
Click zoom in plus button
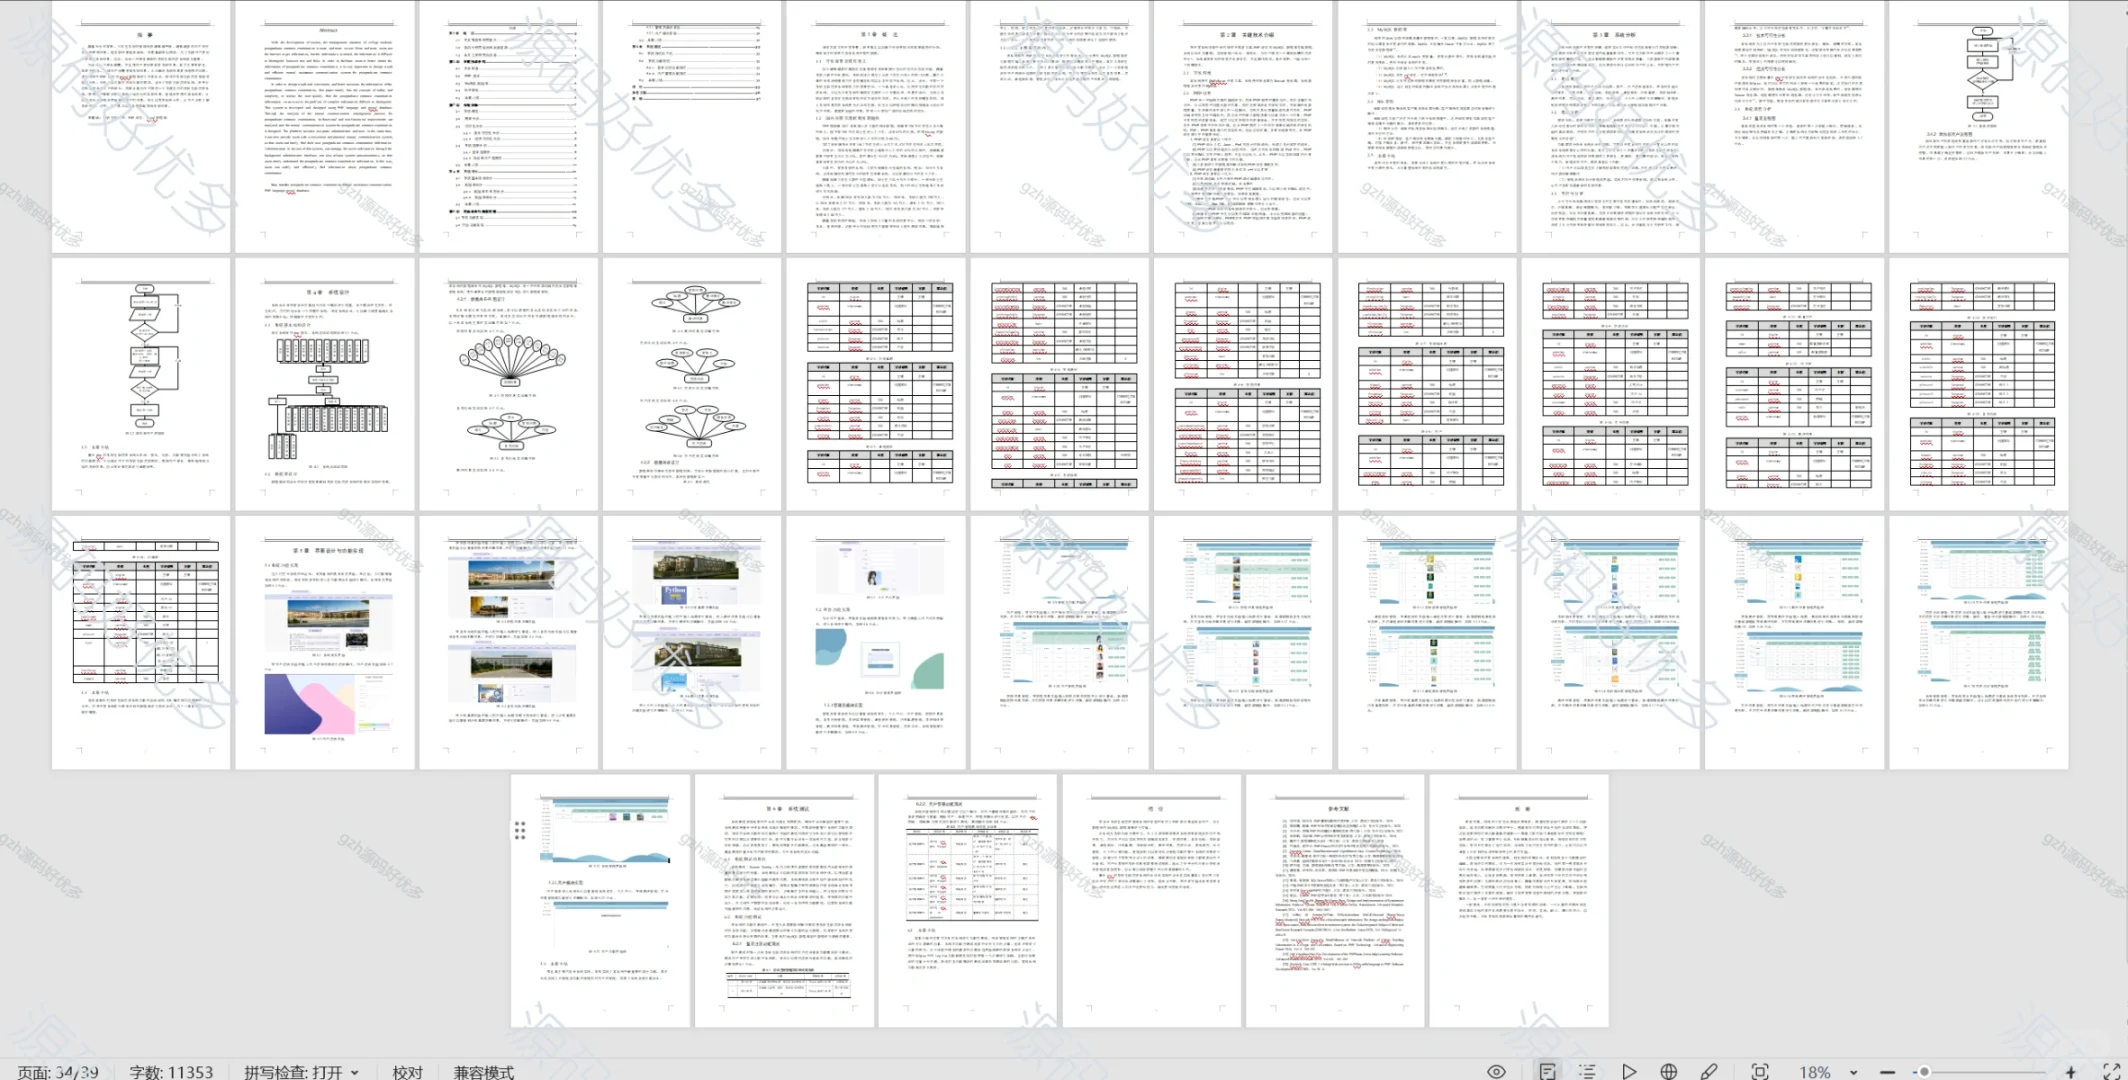[x=2070, y=1071]
